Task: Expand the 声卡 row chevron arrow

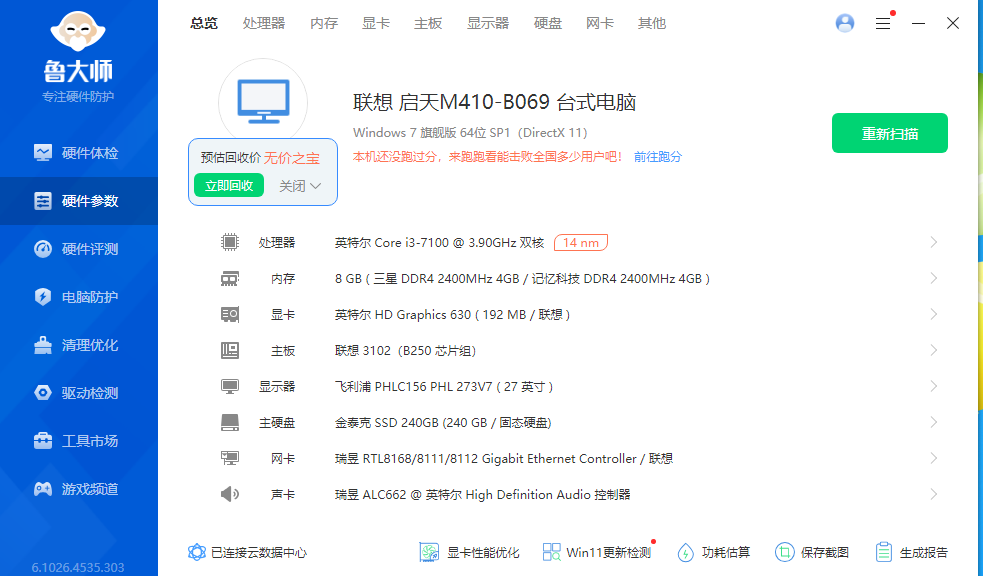Action: click(x=934, y=494)
